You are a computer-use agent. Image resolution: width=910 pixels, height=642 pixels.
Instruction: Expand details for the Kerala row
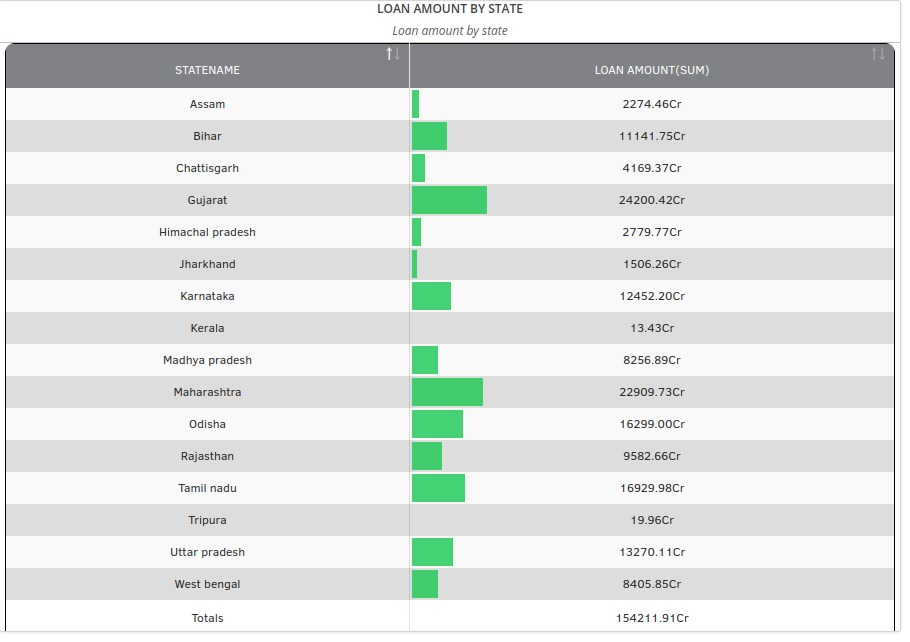tap(207, 328)
